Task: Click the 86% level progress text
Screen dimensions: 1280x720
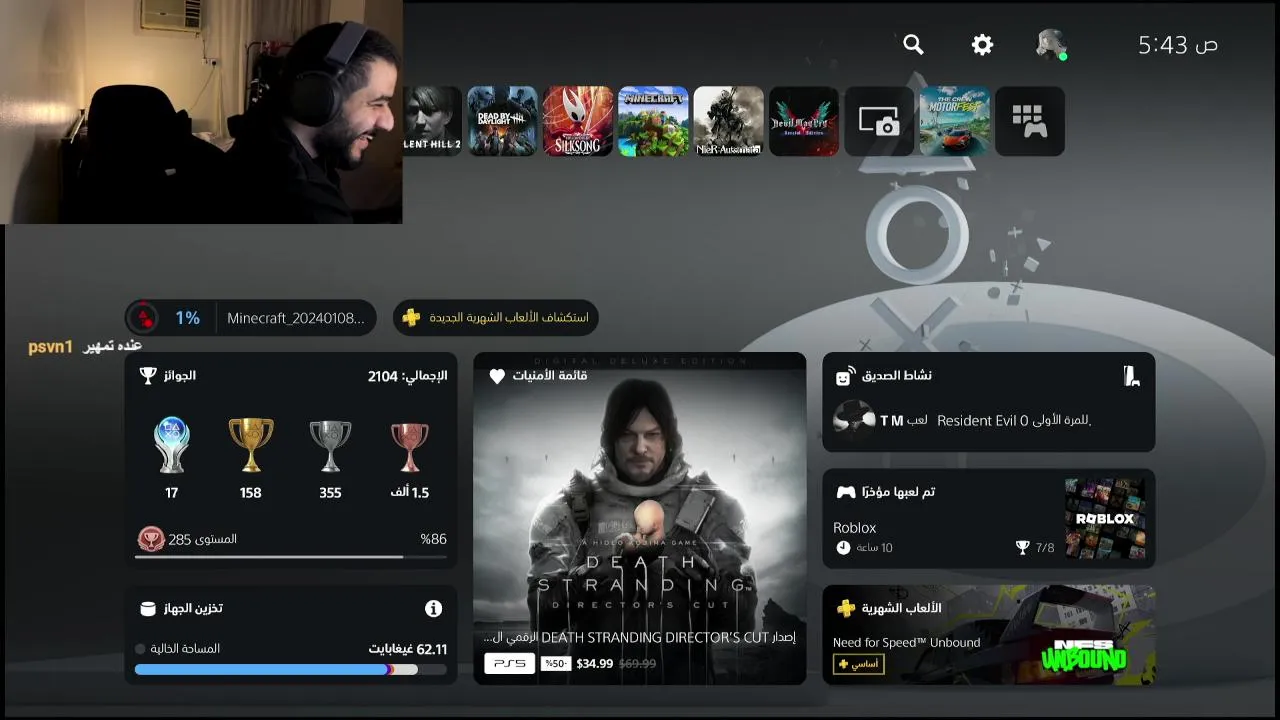Action: point(433,539)
